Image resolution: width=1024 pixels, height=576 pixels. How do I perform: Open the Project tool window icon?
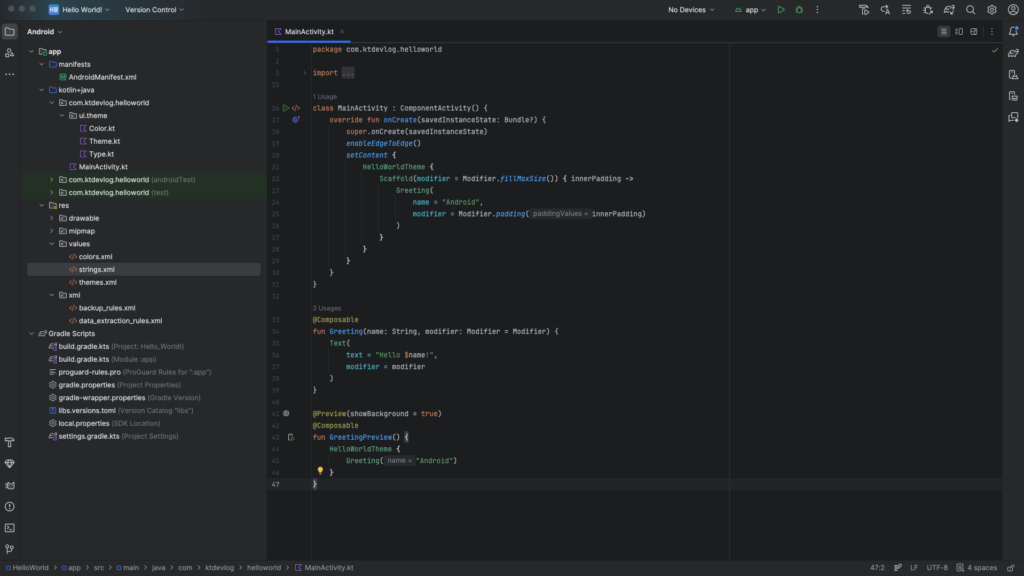(x=10, y=31)
